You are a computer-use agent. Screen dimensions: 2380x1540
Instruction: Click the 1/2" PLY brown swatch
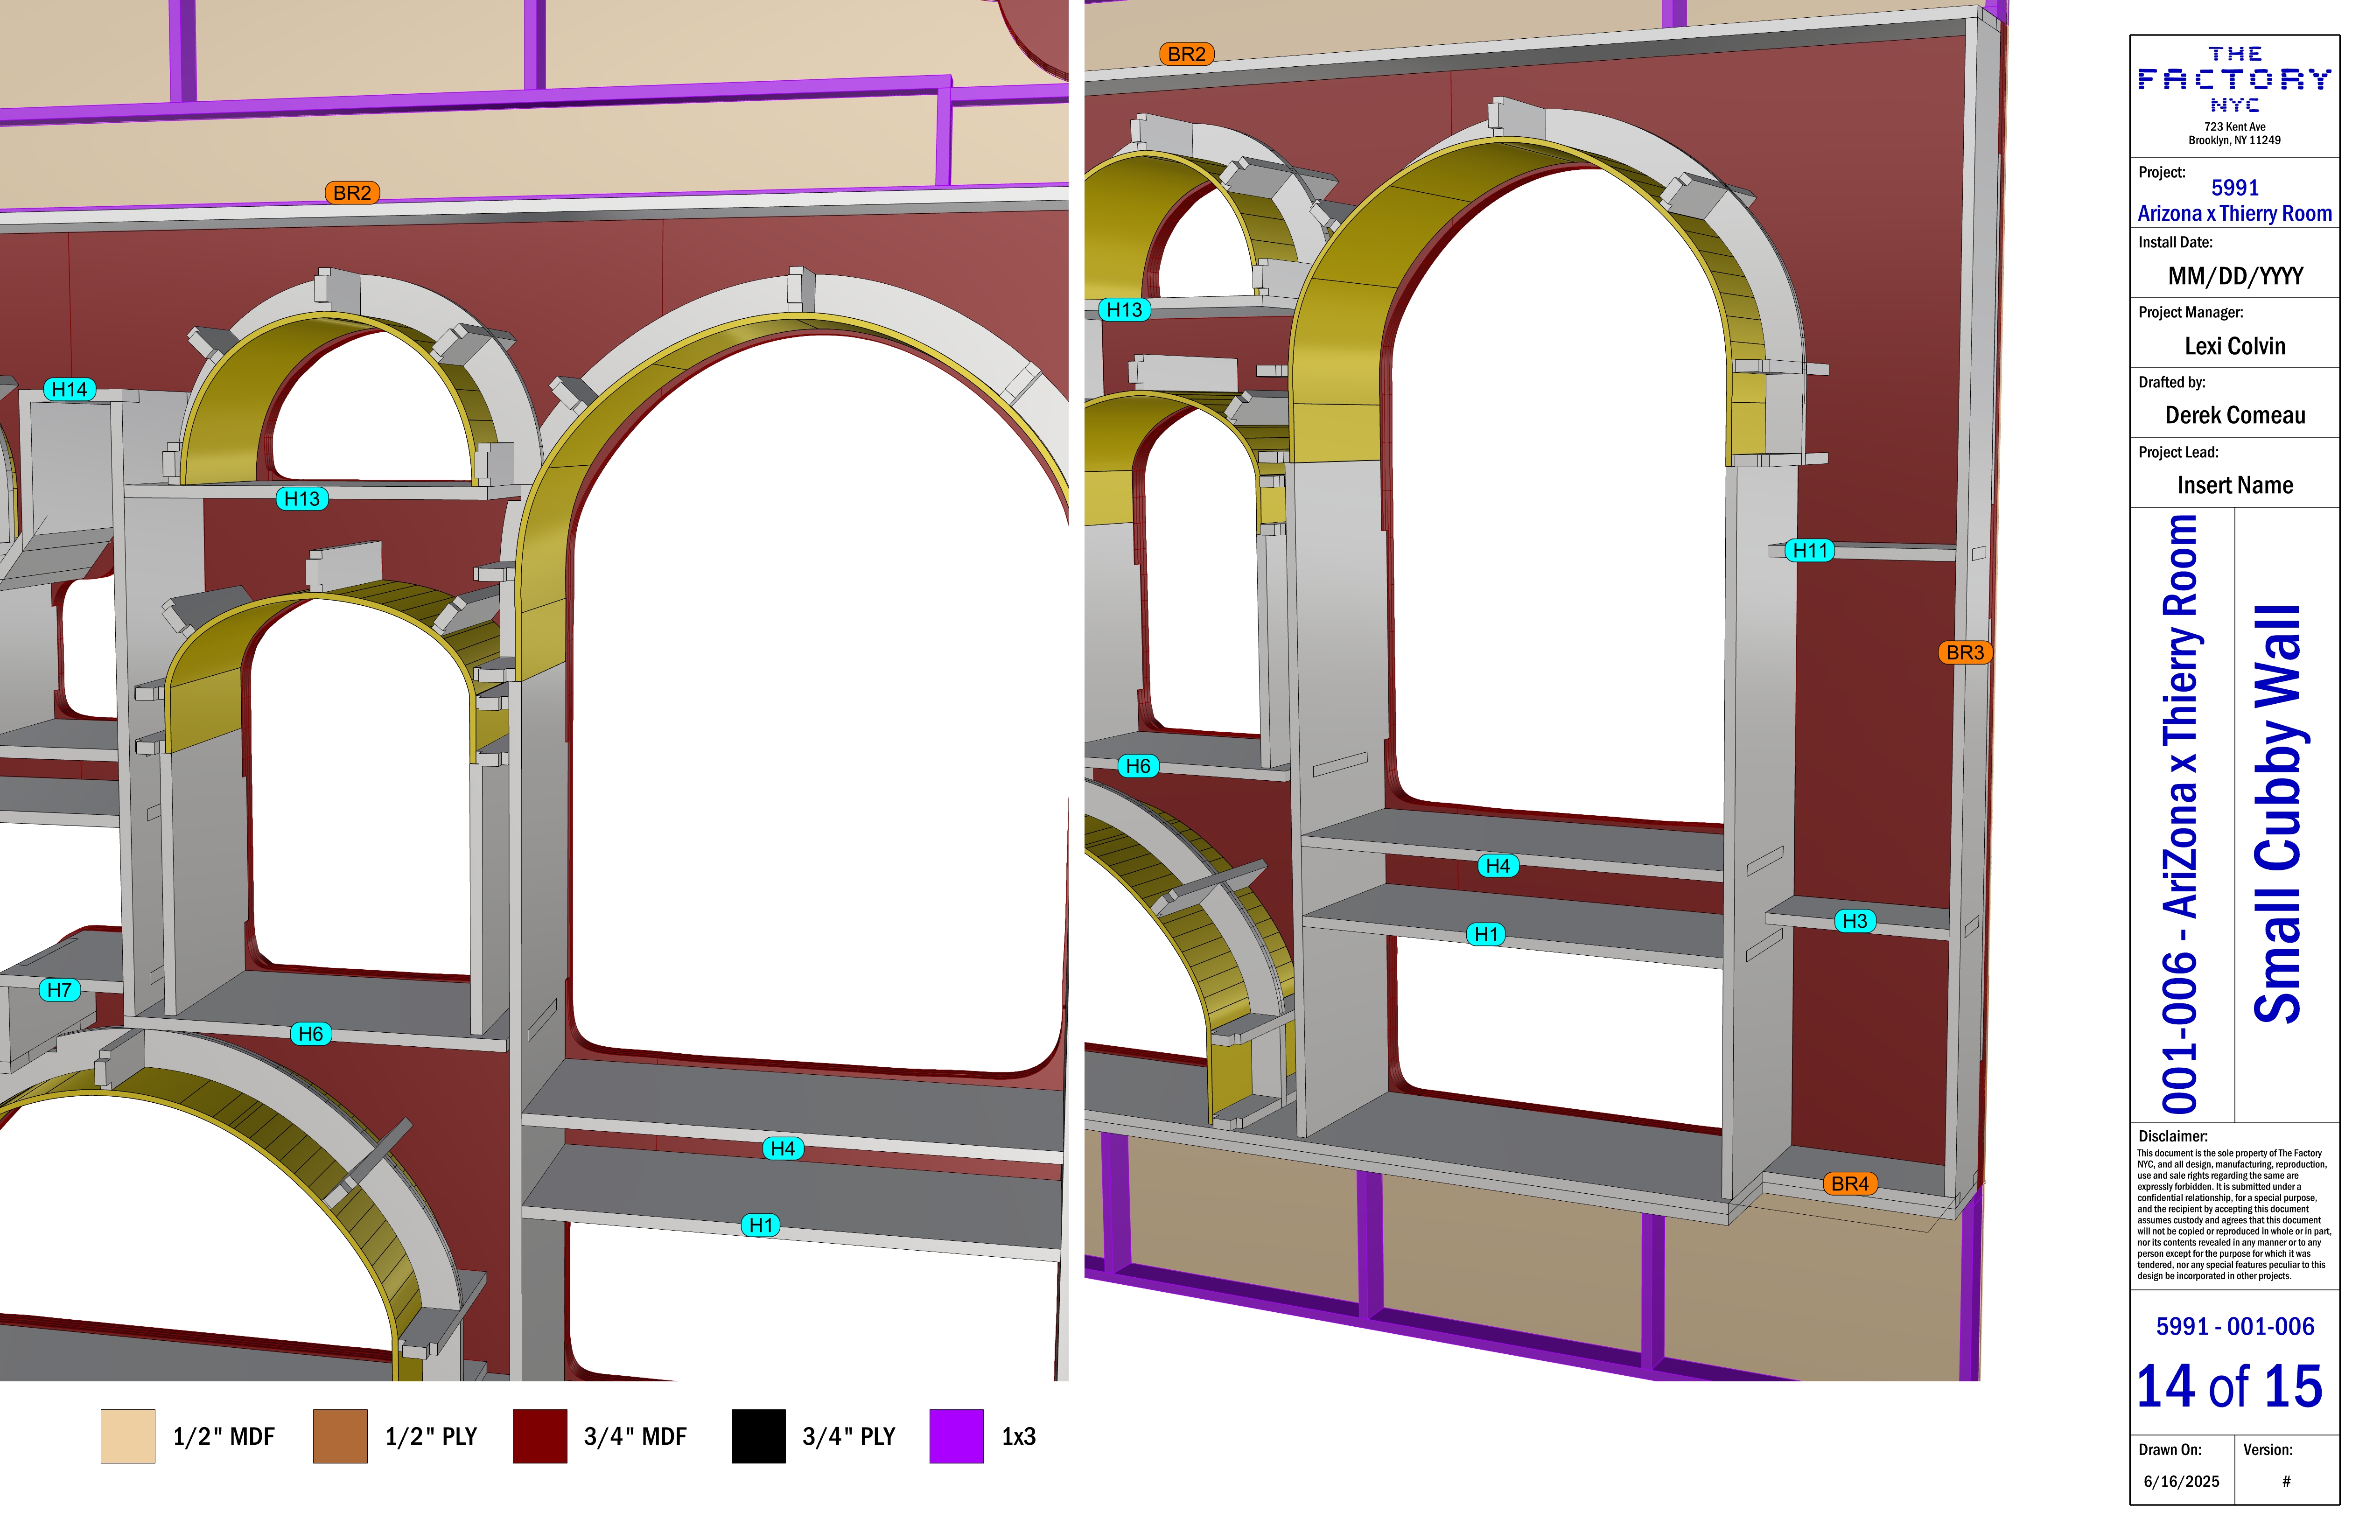pos(340,1436)
